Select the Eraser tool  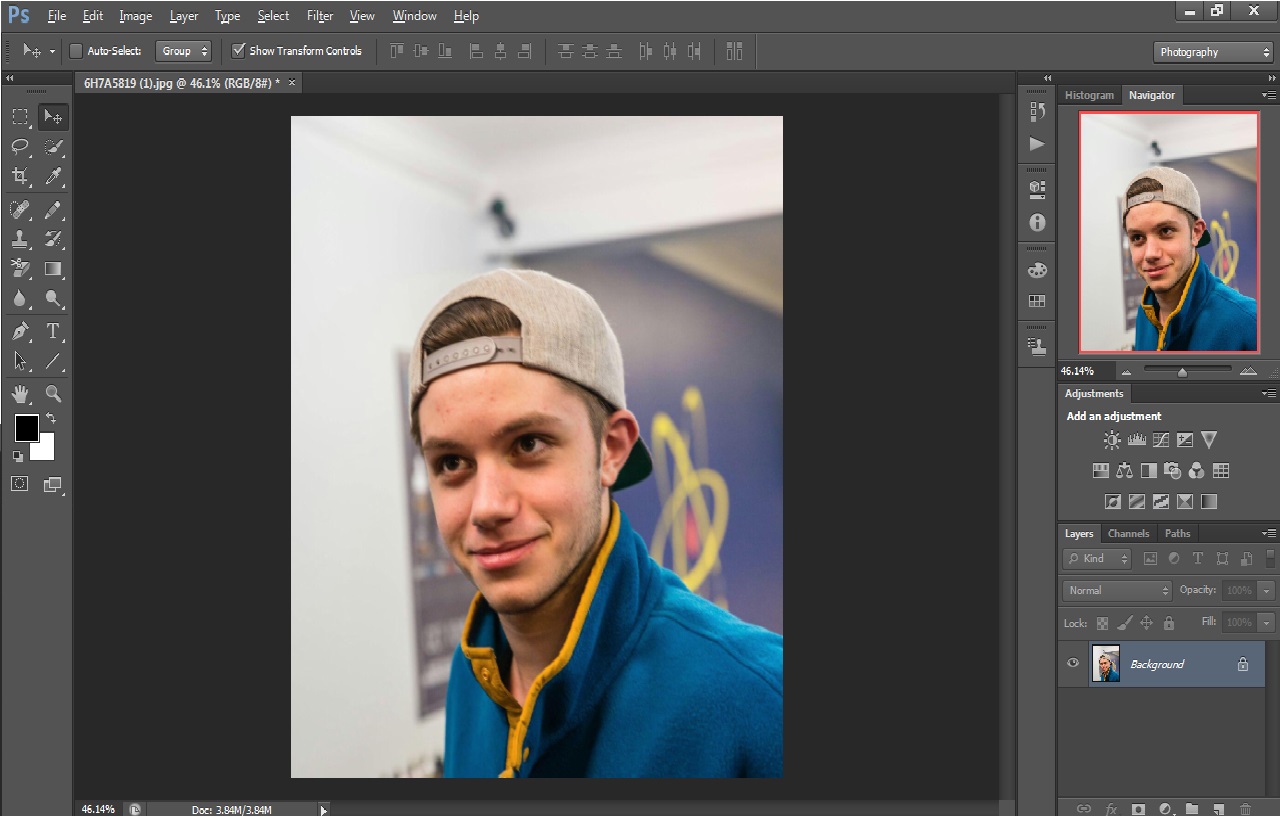pyautogui.click(x=20, y=269)
